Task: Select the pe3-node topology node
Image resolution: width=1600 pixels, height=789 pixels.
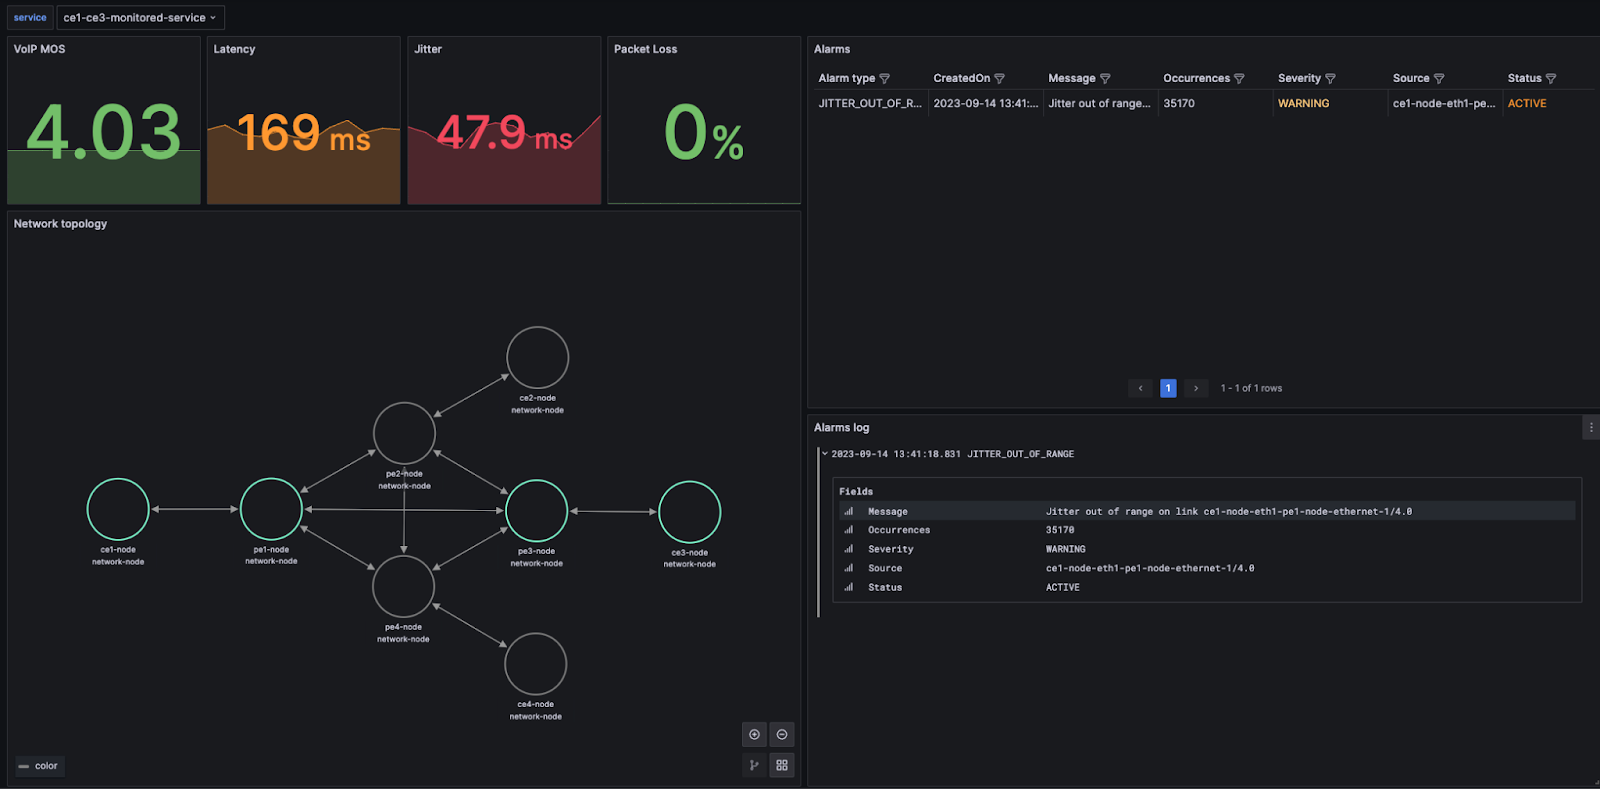Action: (537, 511)
